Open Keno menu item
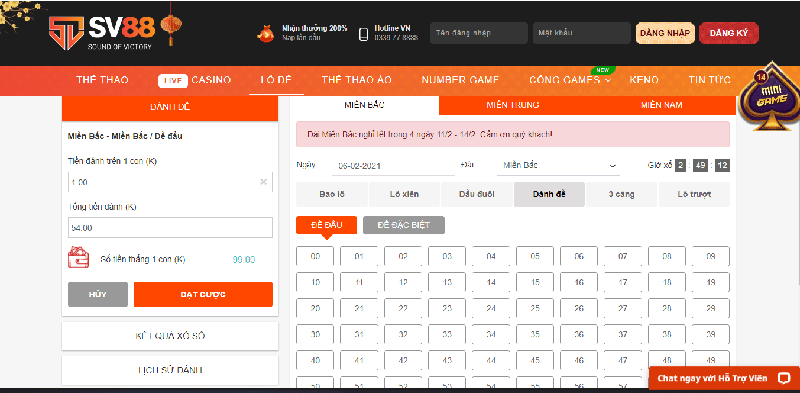Viewport: 800px width, 393px height. [644, 80]
